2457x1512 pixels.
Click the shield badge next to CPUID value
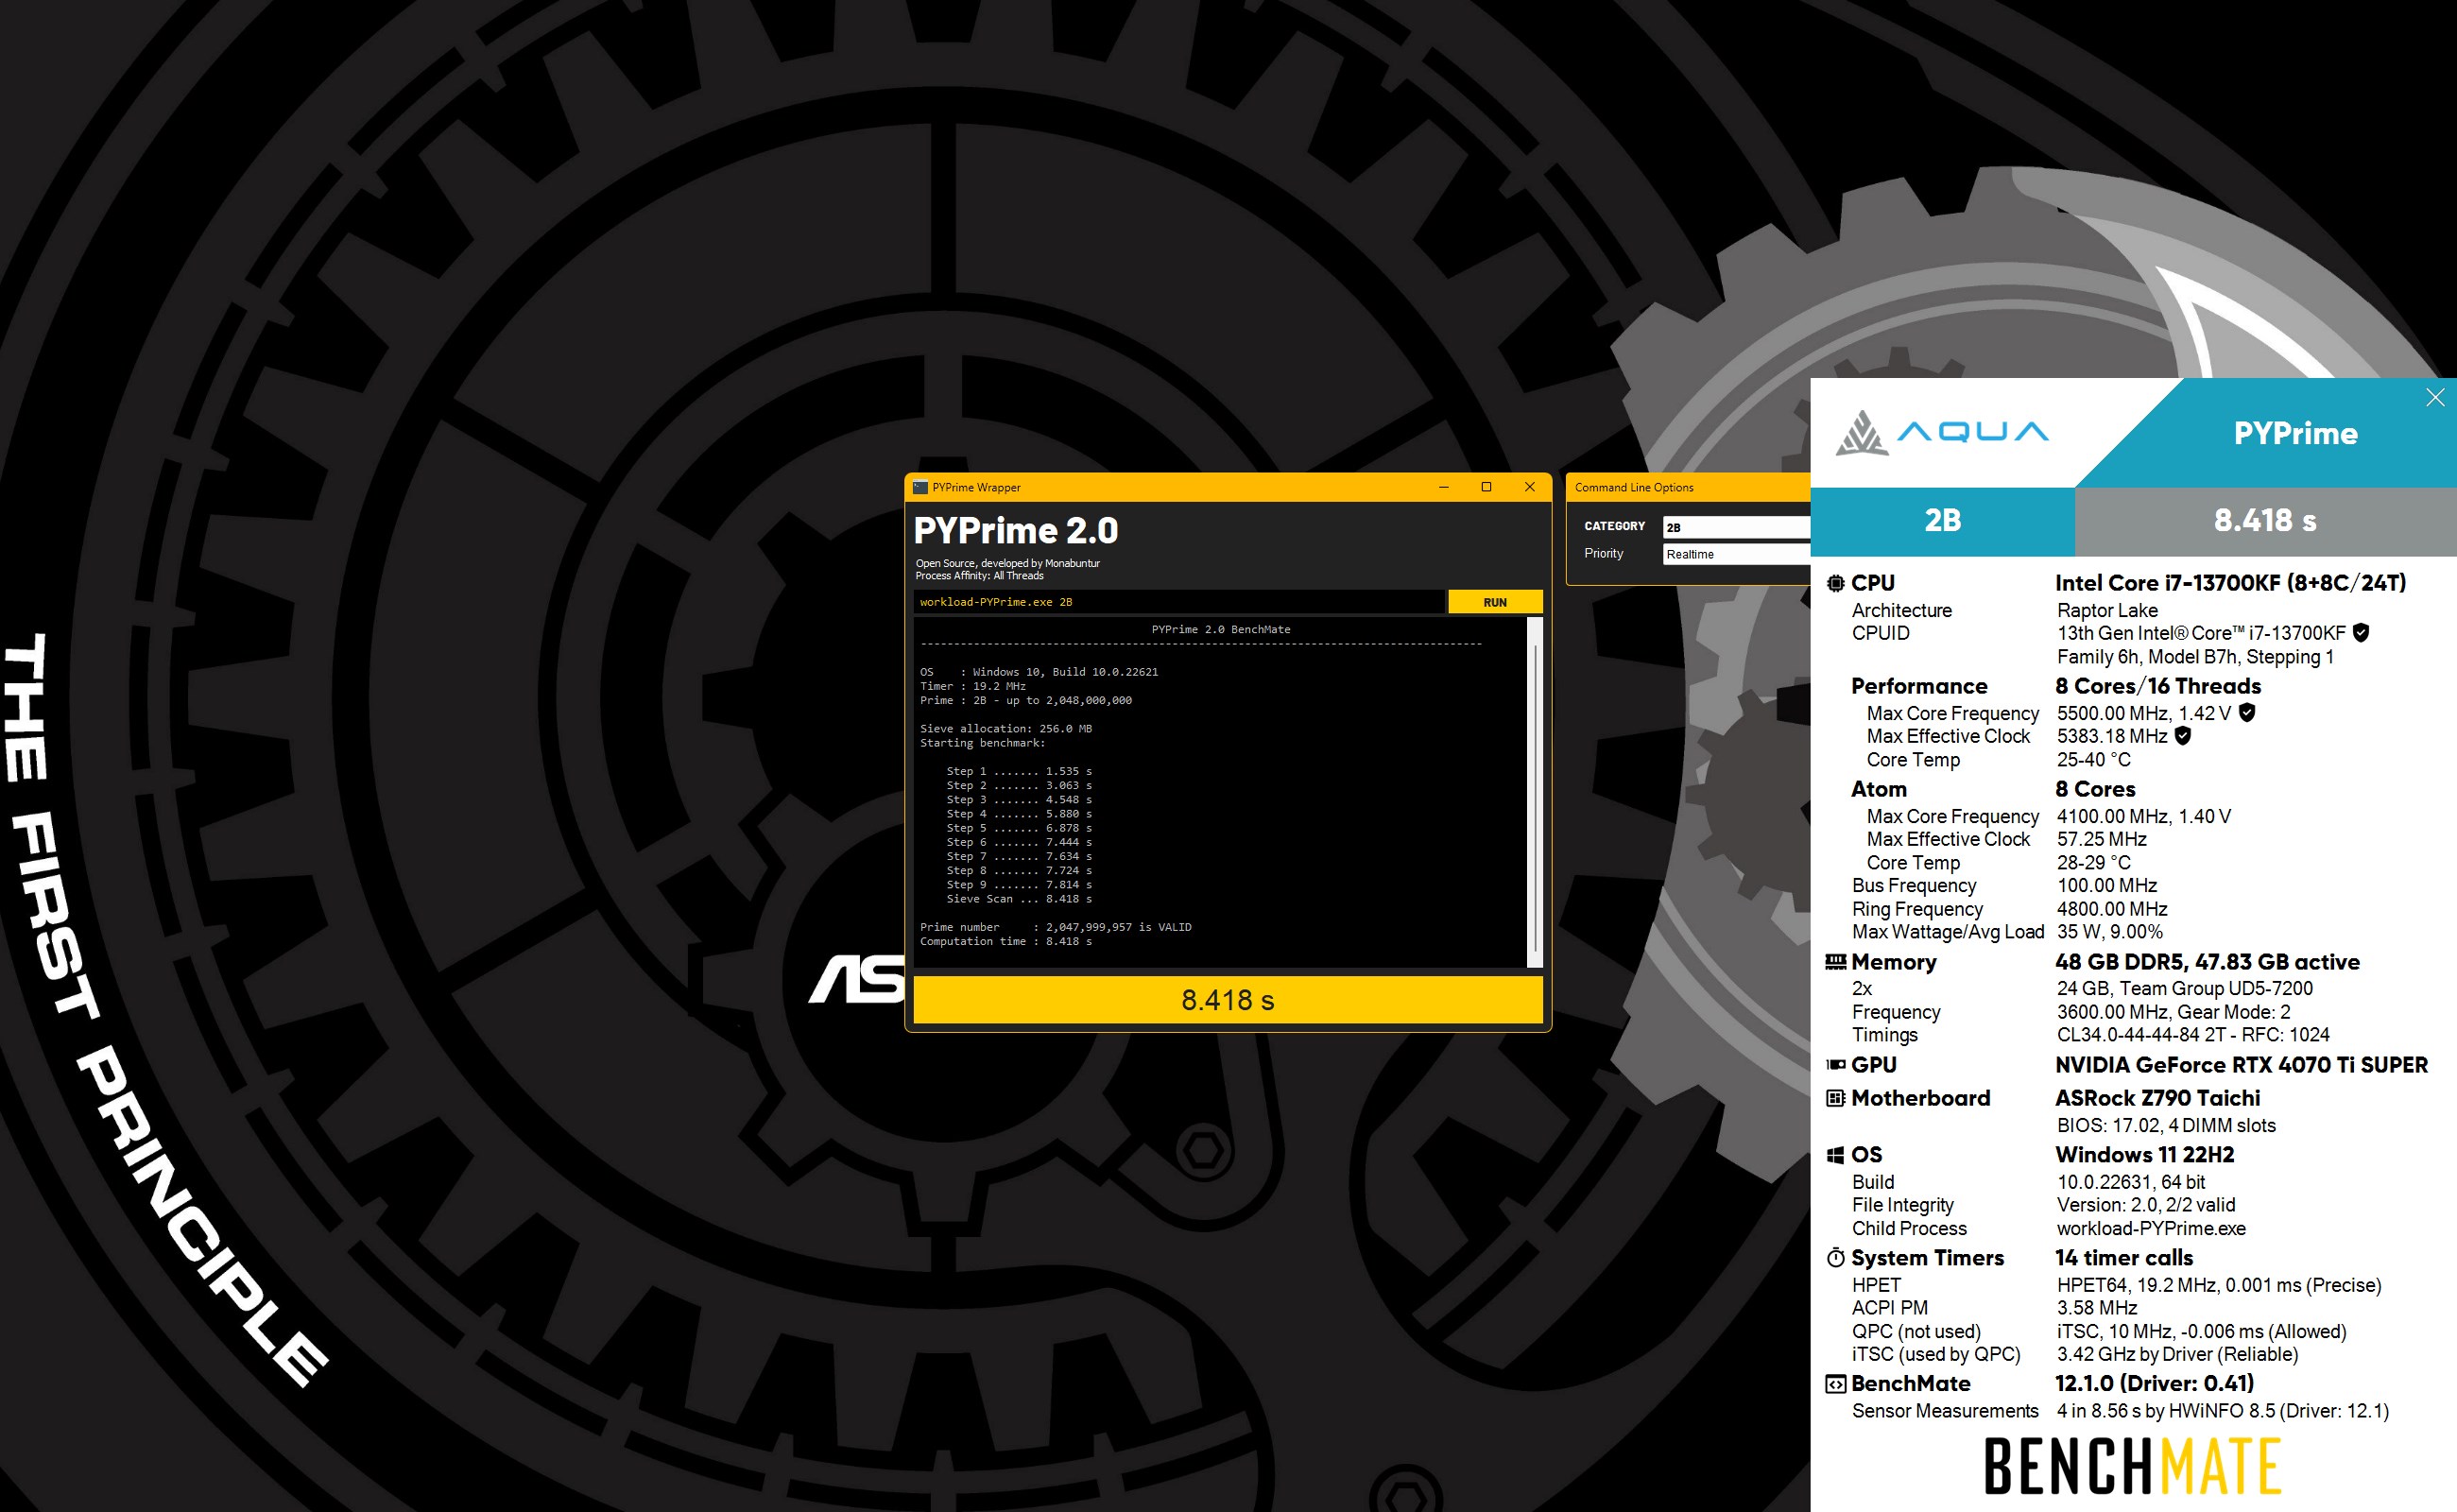pos(2361,633)
